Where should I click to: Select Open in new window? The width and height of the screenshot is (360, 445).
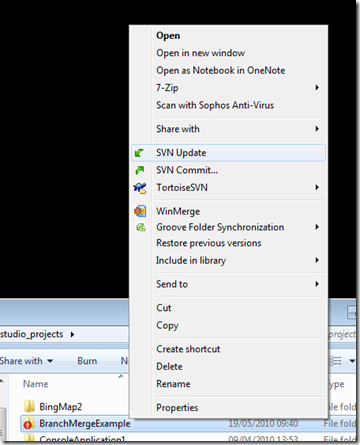click(x=229, y=53)
